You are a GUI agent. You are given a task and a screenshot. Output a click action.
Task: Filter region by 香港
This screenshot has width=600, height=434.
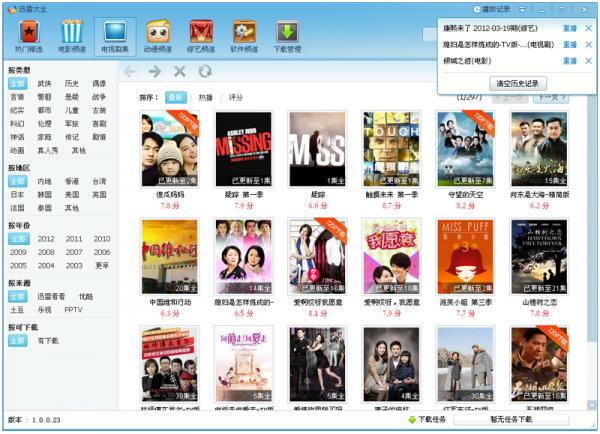pos(72,181)
